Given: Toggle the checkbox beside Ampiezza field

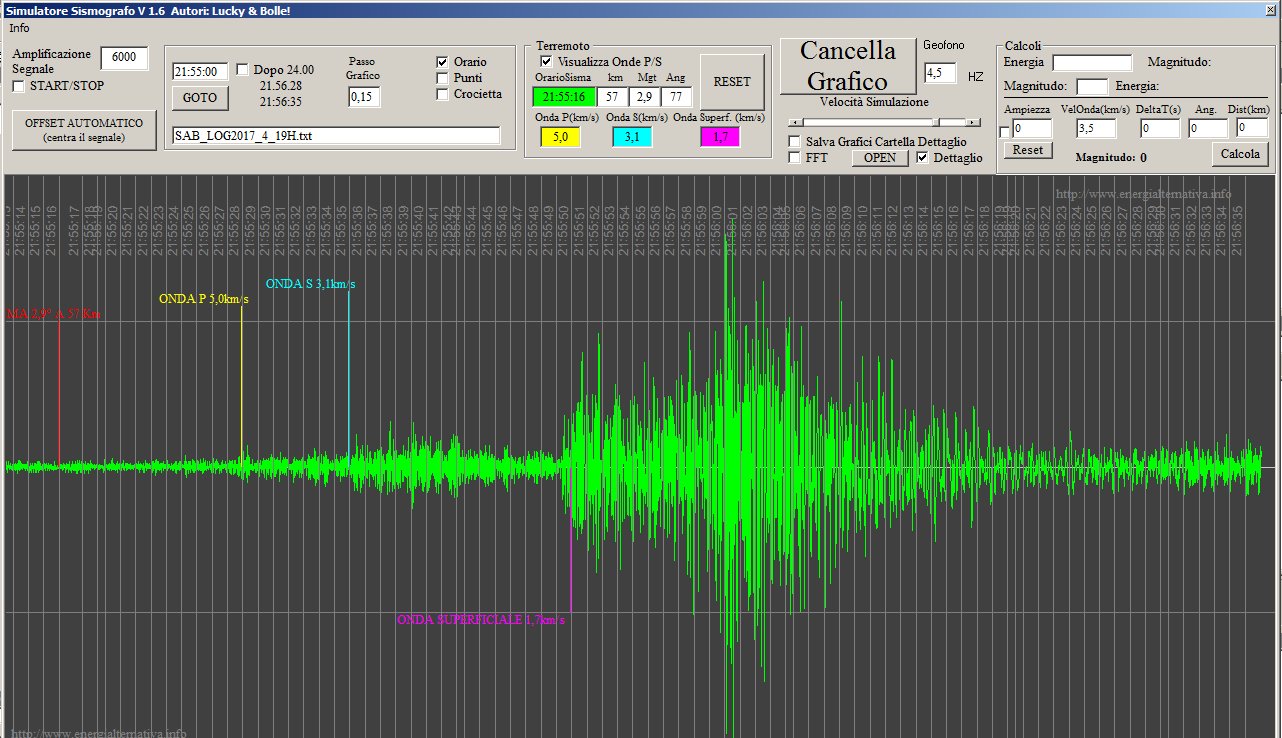Looking at the screenshot, I should pyautogui.click(x=1005, y=133).
